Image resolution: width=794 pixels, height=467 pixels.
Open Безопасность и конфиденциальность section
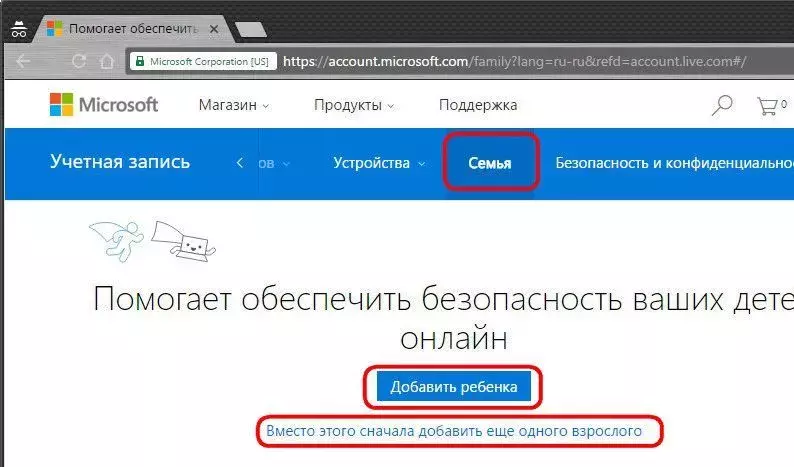coord(674,163)
